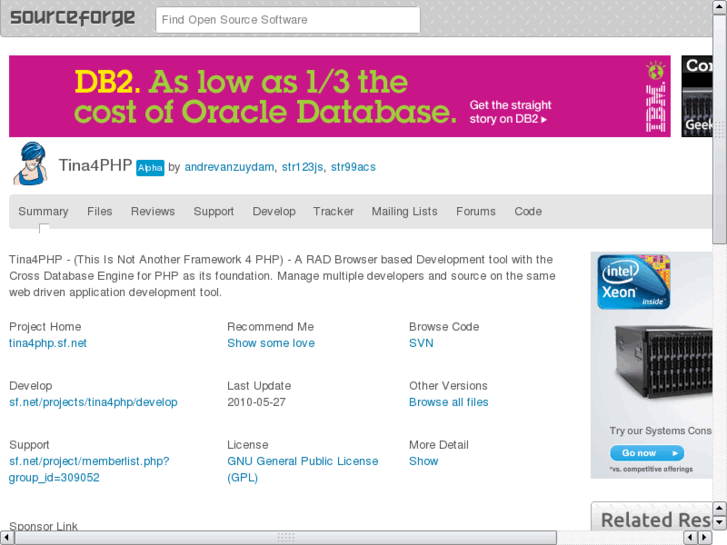Open the Tracker tab
The width and height of the screenshot is (727, 545).
click(333, 212)
